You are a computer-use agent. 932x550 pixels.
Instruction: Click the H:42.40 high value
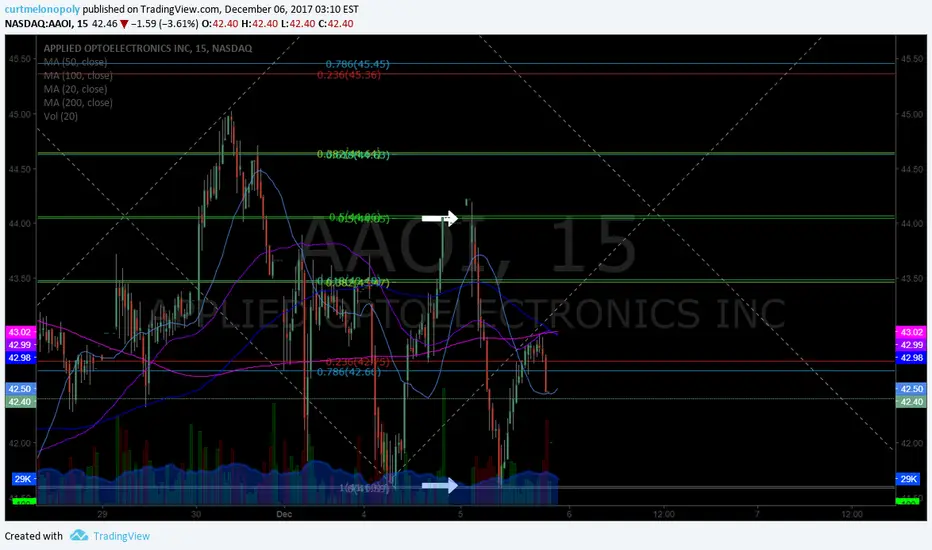[259, 24]
